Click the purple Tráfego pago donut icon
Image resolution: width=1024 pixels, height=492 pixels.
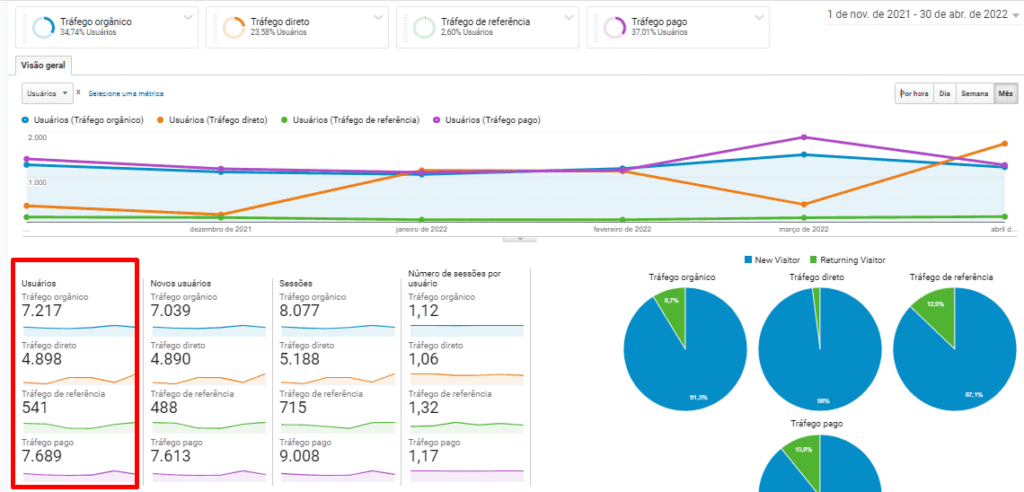[615, 27]
